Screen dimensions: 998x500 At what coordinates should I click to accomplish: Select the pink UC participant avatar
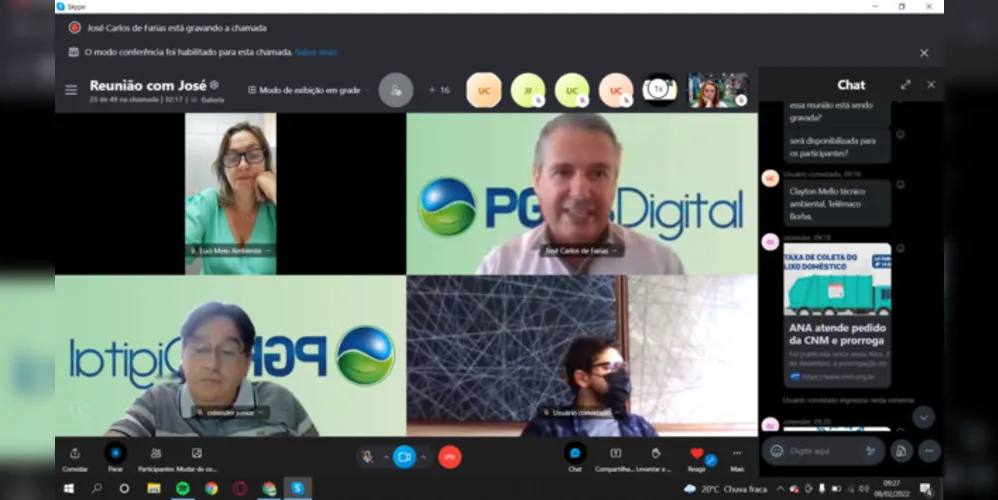click(615, 90)
